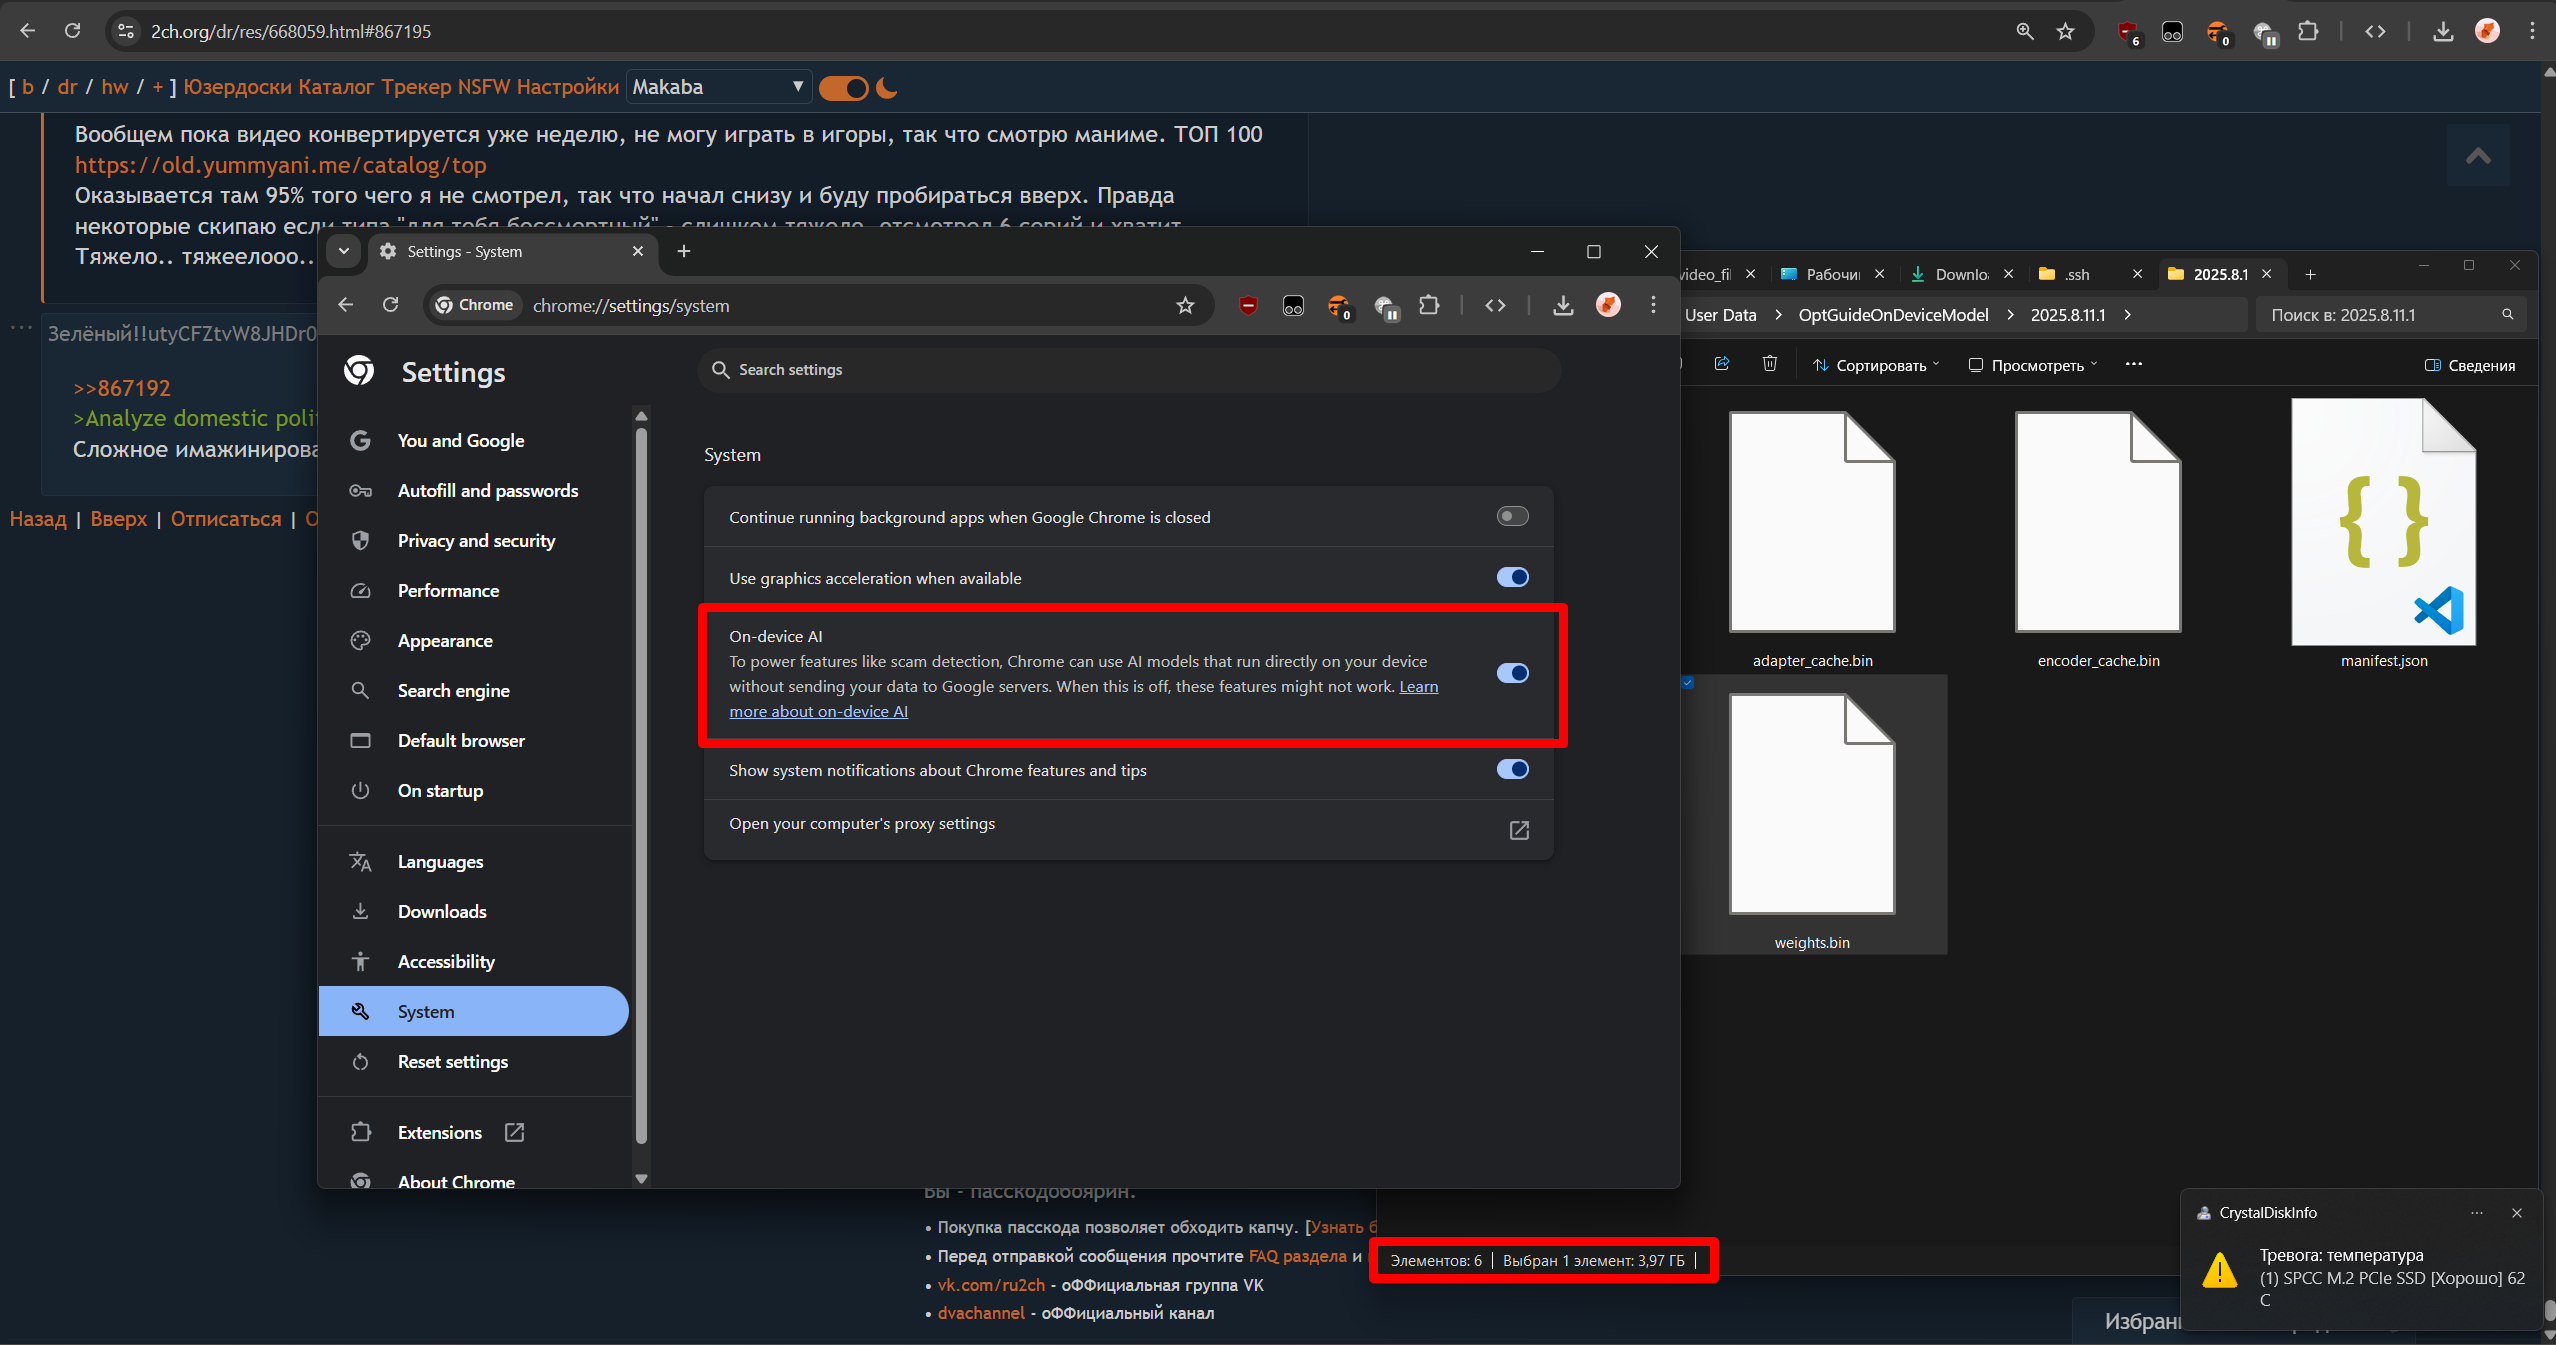Click Explorer search field Поиск в: 2025.8.11.1

click(2391, 315)
